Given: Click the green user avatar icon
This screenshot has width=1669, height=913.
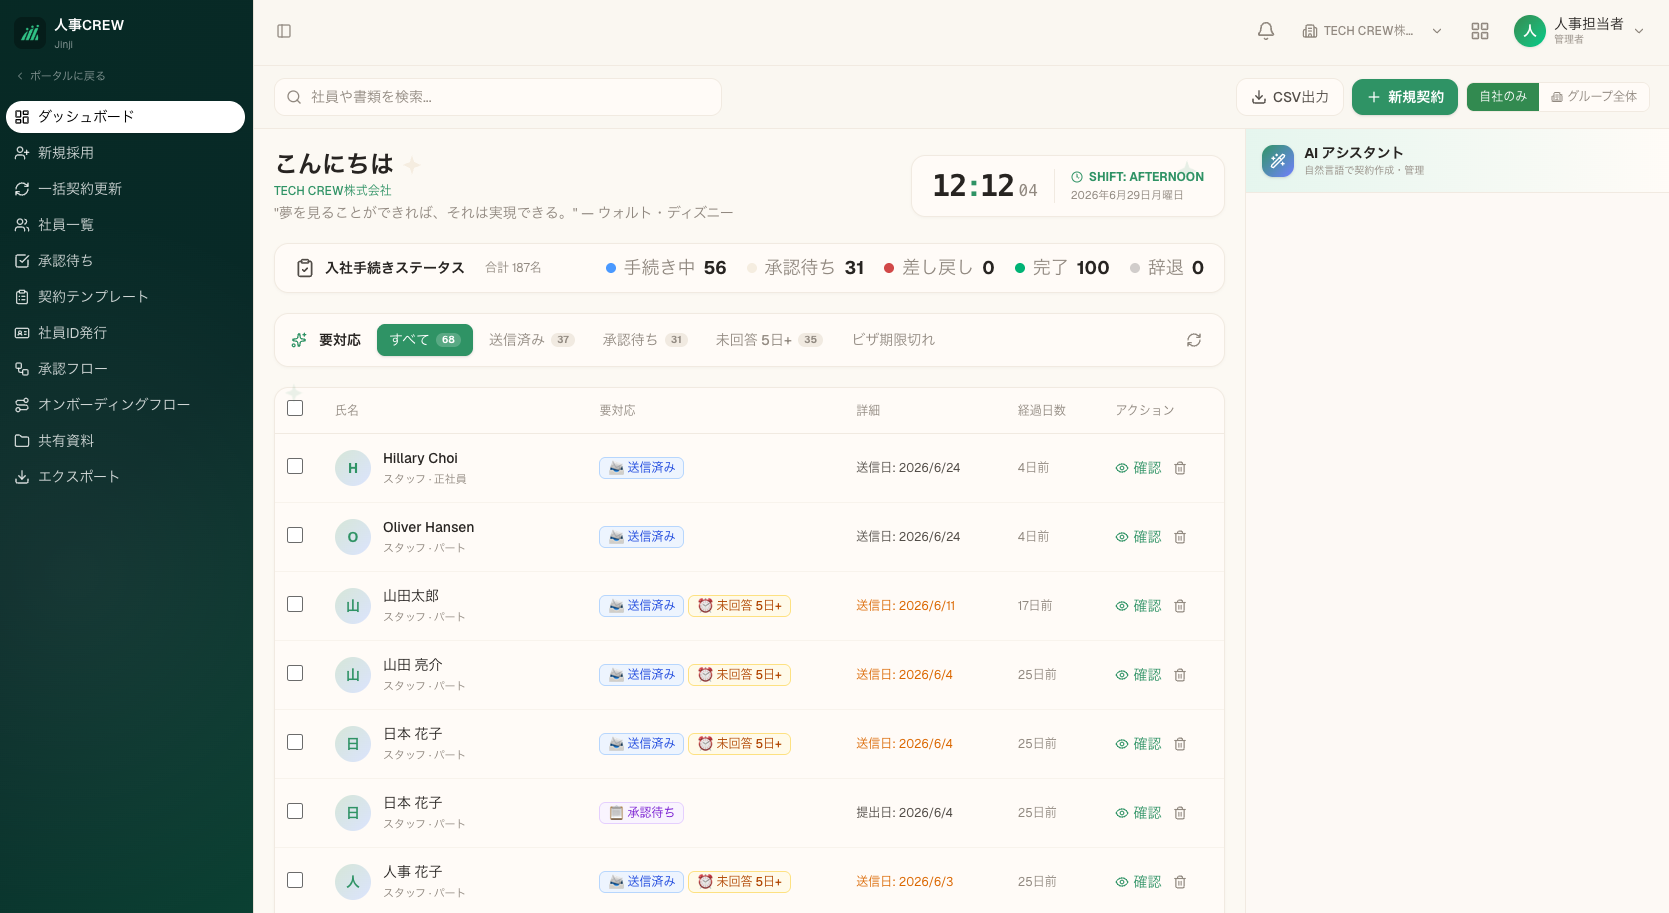Looking at the screenshot, I should (1530, 31).
